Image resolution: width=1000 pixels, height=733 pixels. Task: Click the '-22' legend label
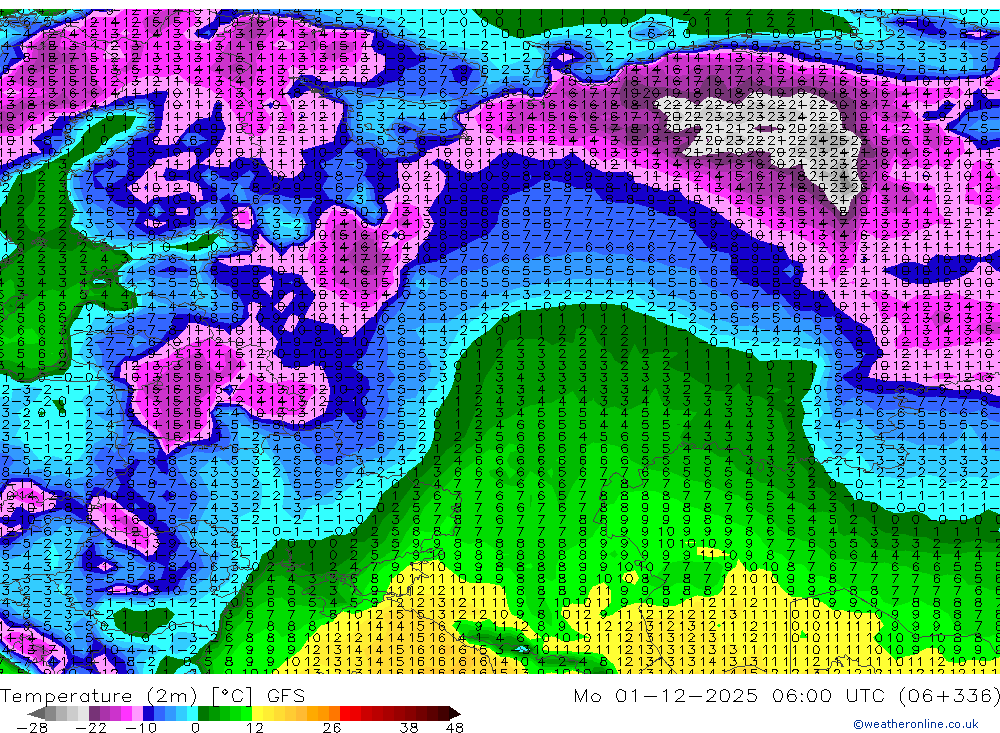[x=91, y=727]
